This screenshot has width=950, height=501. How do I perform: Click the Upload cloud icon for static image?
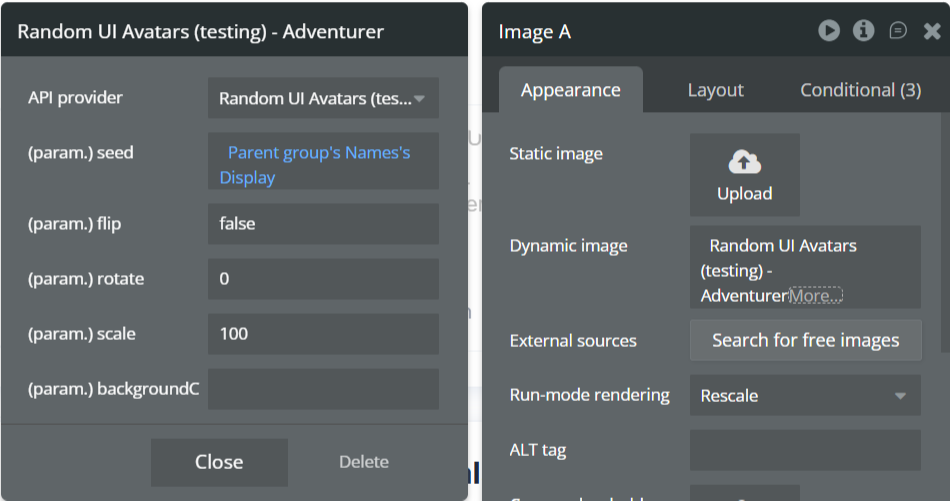coord(744,163)
